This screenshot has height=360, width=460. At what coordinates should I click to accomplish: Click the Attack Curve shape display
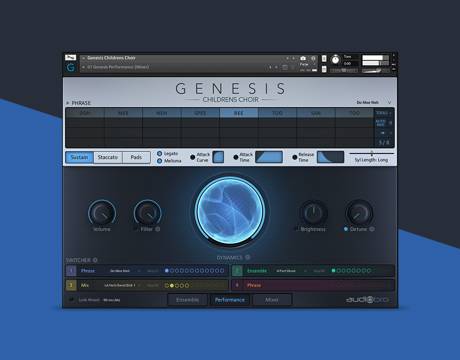(218, 157)
